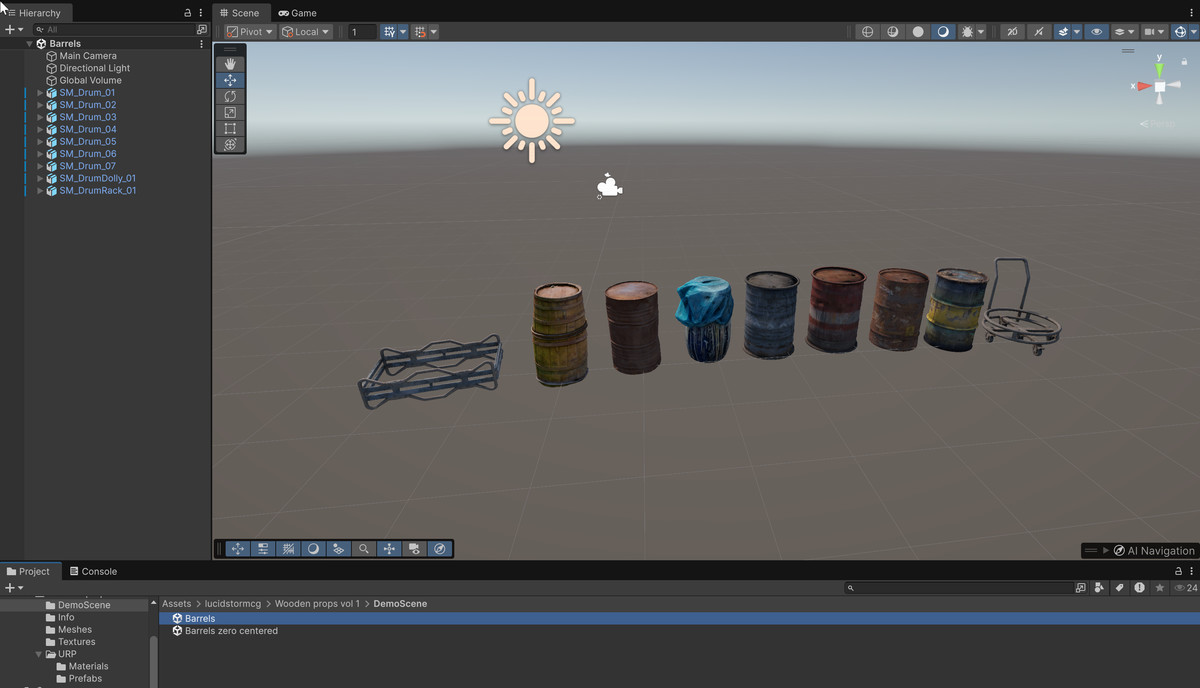Screen dimensions: 1200x688
Task: Click the Hierarchy search field
Action: pyautogui.click(x=115, y=30)
